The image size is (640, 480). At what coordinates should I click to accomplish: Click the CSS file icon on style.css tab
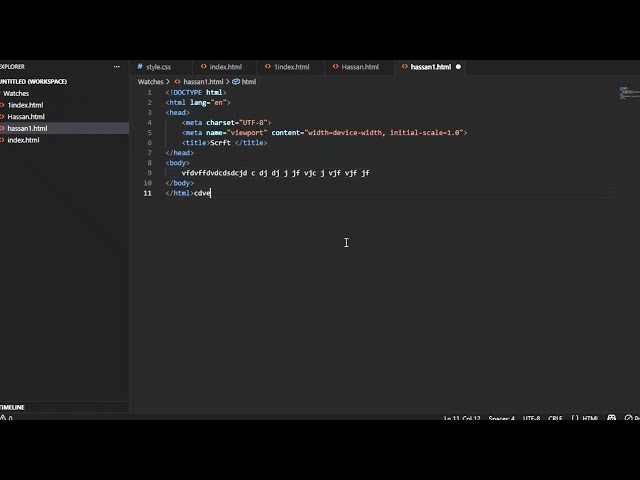point(140,67)
